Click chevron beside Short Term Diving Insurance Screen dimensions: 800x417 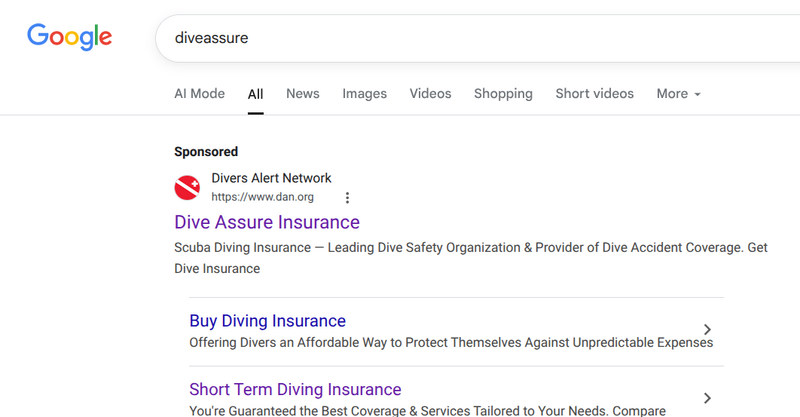pyautogui.click(x=707, y=398)
